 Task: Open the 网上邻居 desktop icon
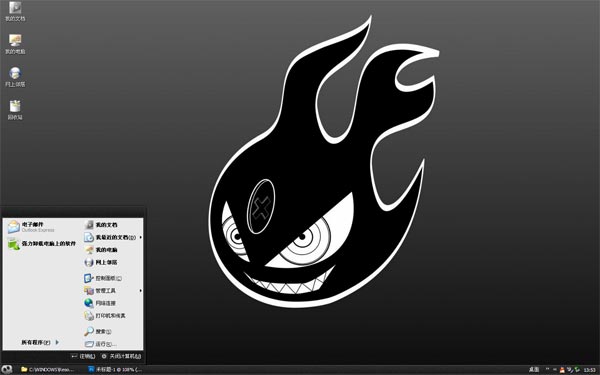click(15, 77)
